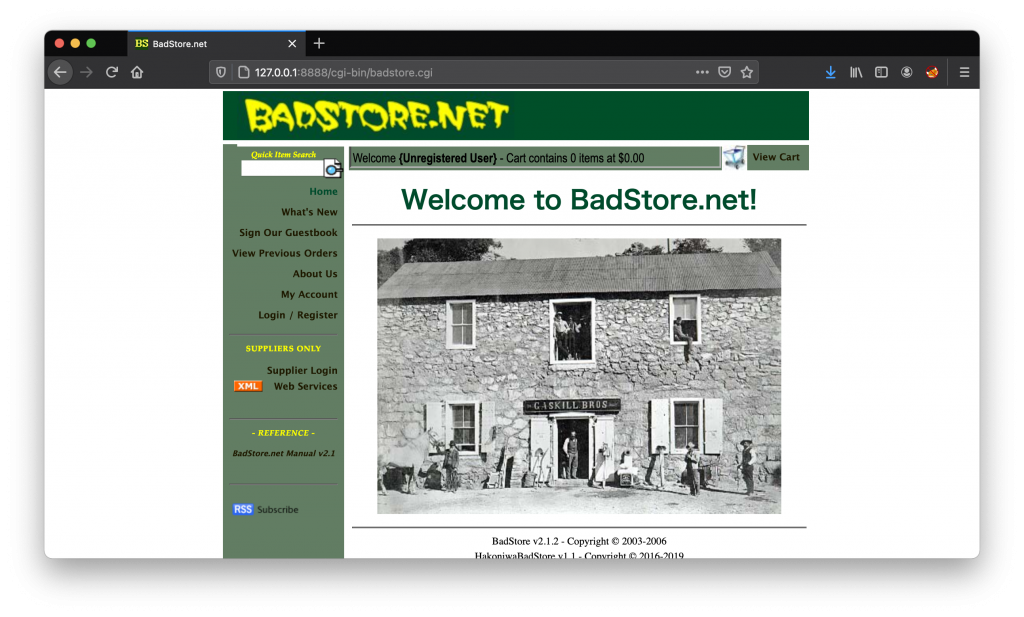Open the Downloads arrow in the toolbar
This screenshot has height=617, width=1024.
(x=830, y=72)
